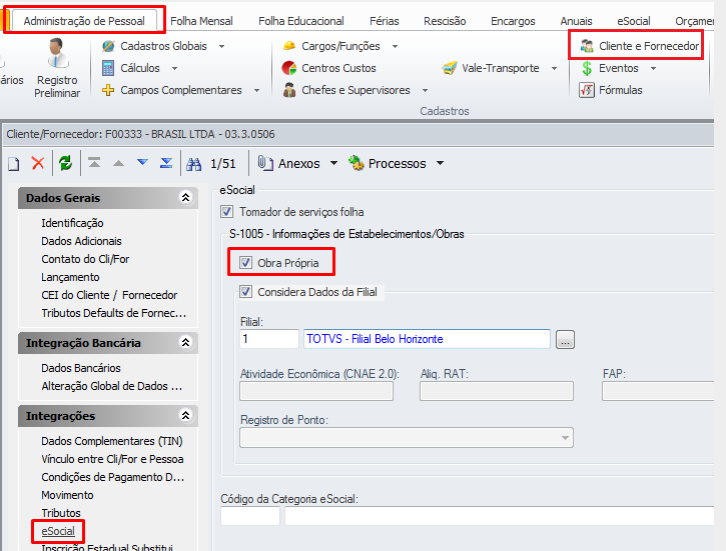Image resolution: width=726 pixels, height=551 pixels.
Task: Collapse the Integração Bancária panel
Action: tap(186, 343)
